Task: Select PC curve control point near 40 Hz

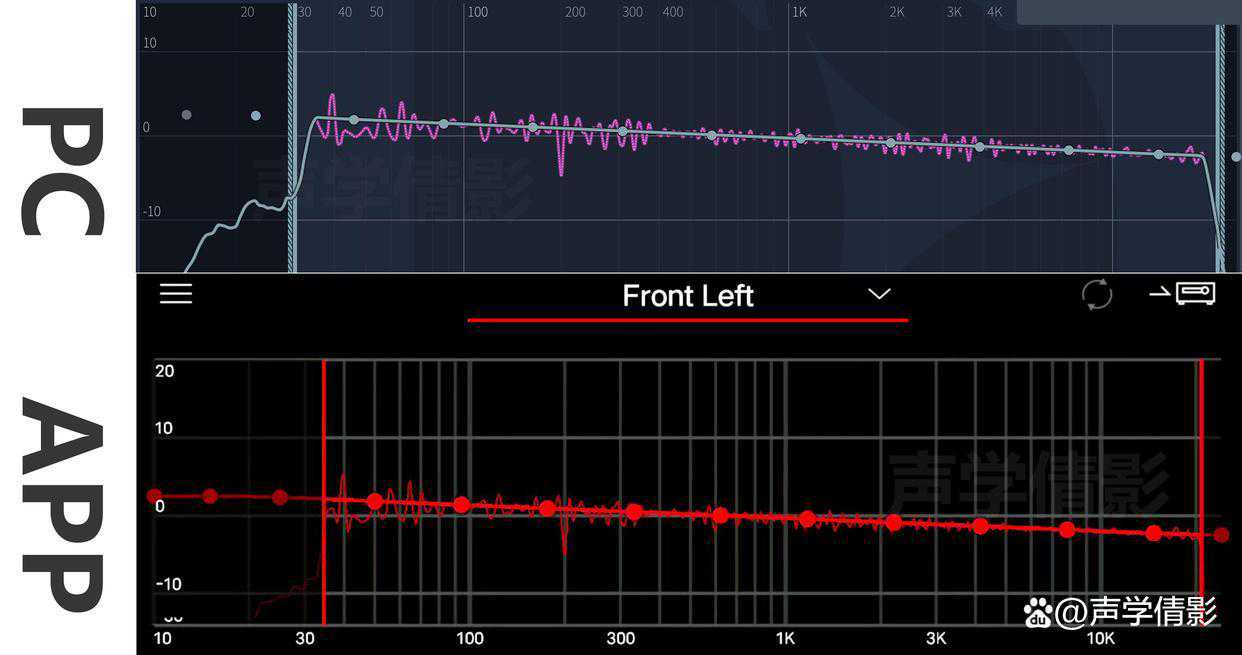Action: coord(353,120)
